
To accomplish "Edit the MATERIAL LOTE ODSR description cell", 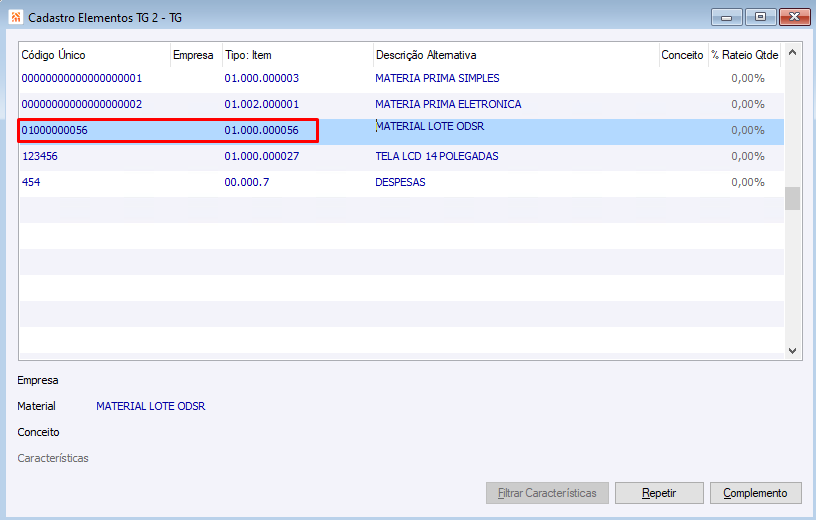I will point(516,131).
